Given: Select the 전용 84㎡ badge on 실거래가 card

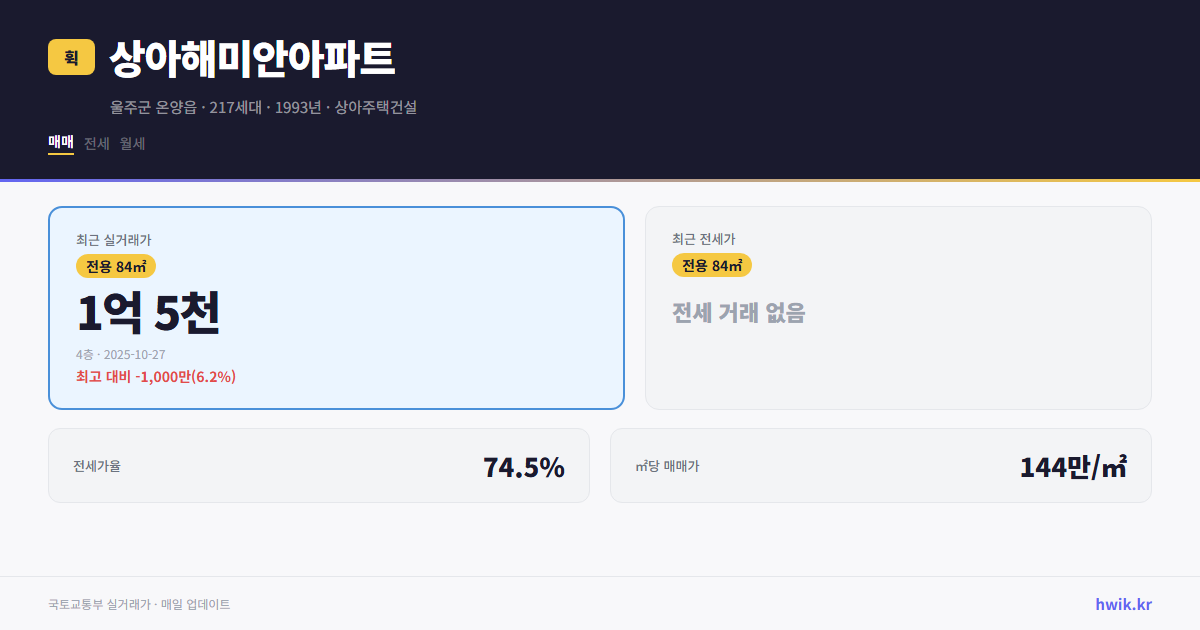Looking at the screenshot, I should (113, 266).
